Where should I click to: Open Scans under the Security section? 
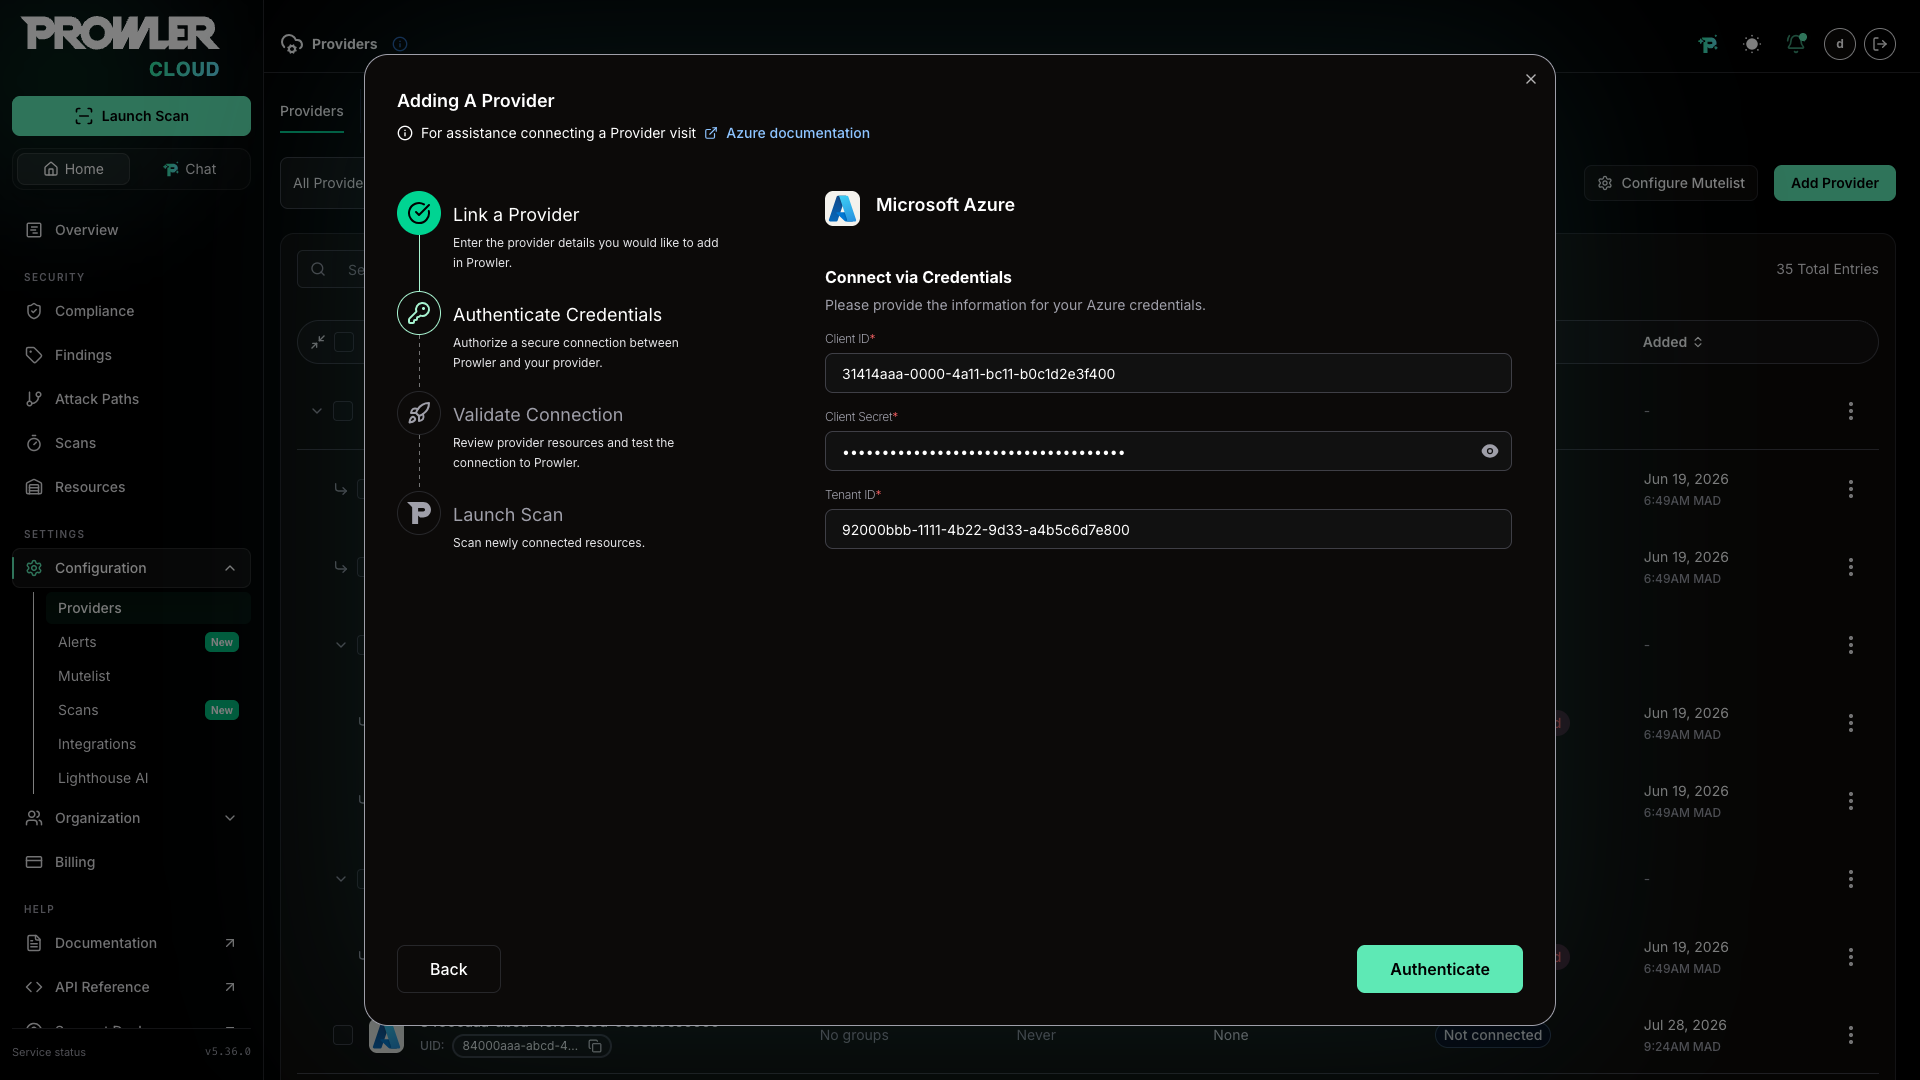(x=131, y=443)
